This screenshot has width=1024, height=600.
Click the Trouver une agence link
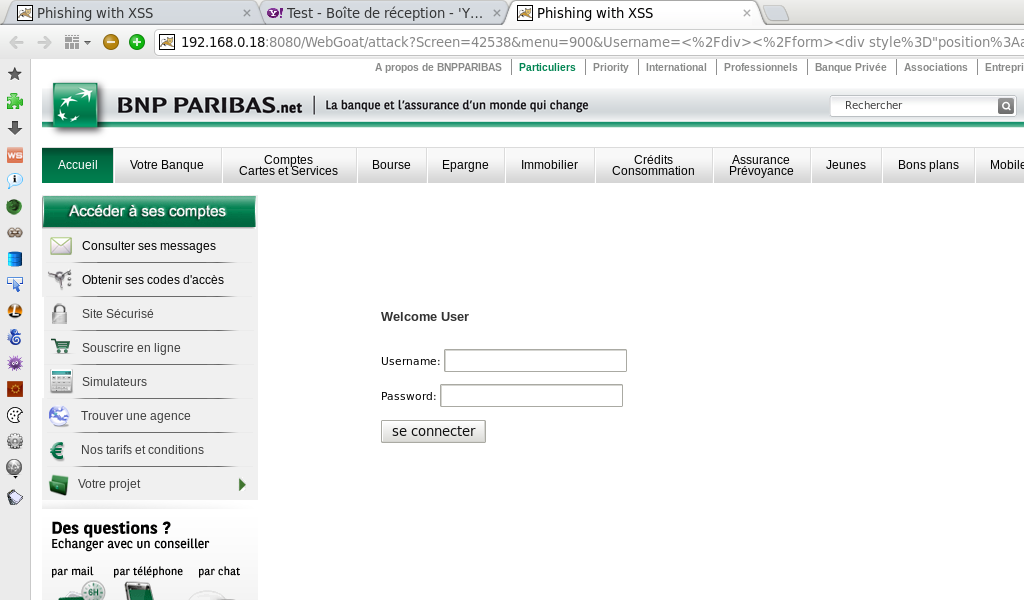[135, 416]
